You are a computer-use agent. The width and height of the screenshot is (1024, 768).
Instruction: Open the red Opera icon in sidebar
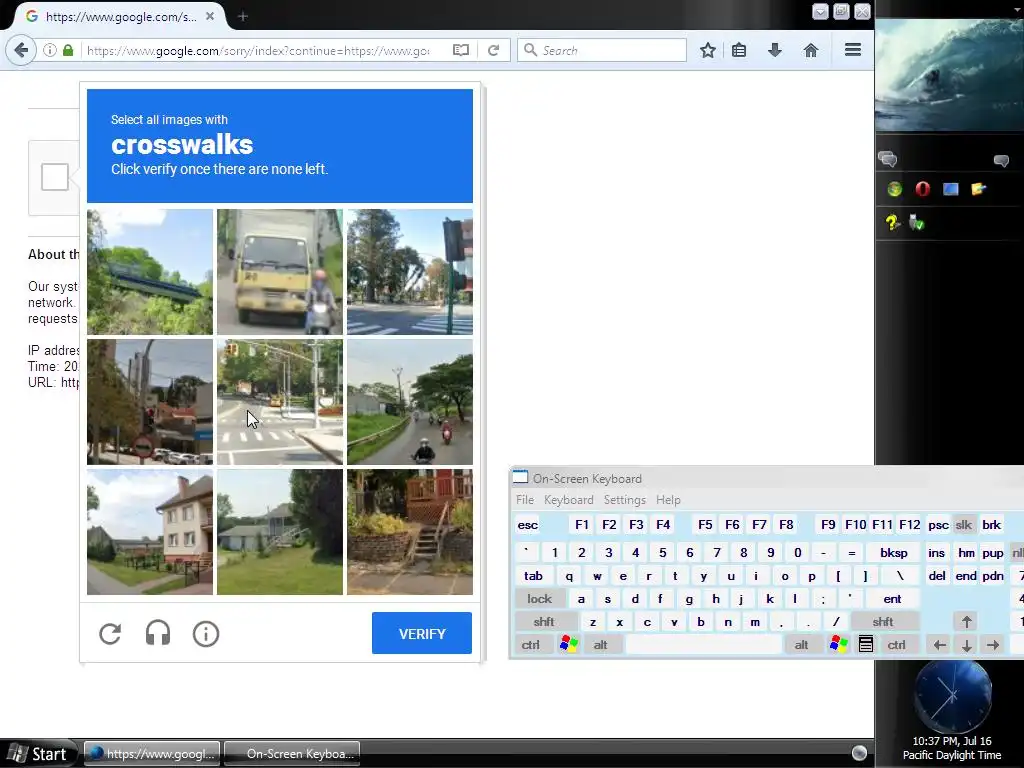tap(923, 189)
